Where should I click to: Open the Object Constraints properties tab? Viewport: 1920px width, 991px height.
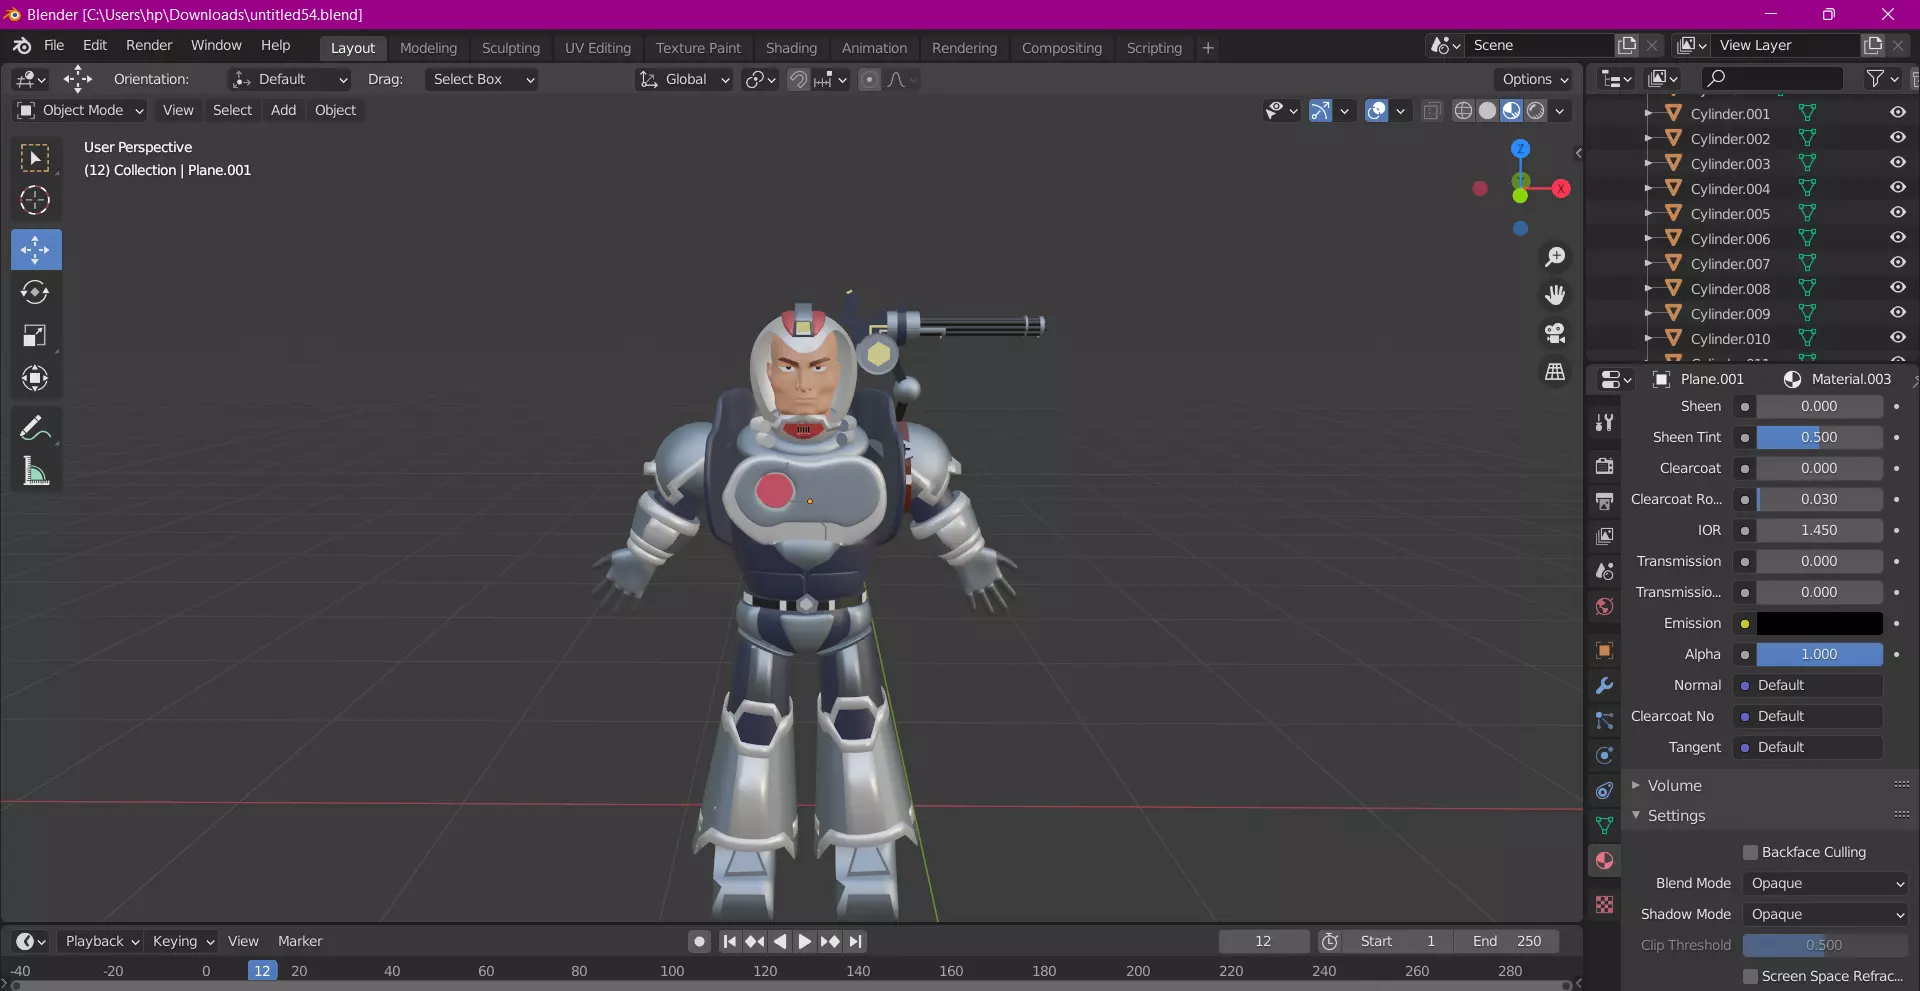pyautogui.click(x=1605, y=790)
